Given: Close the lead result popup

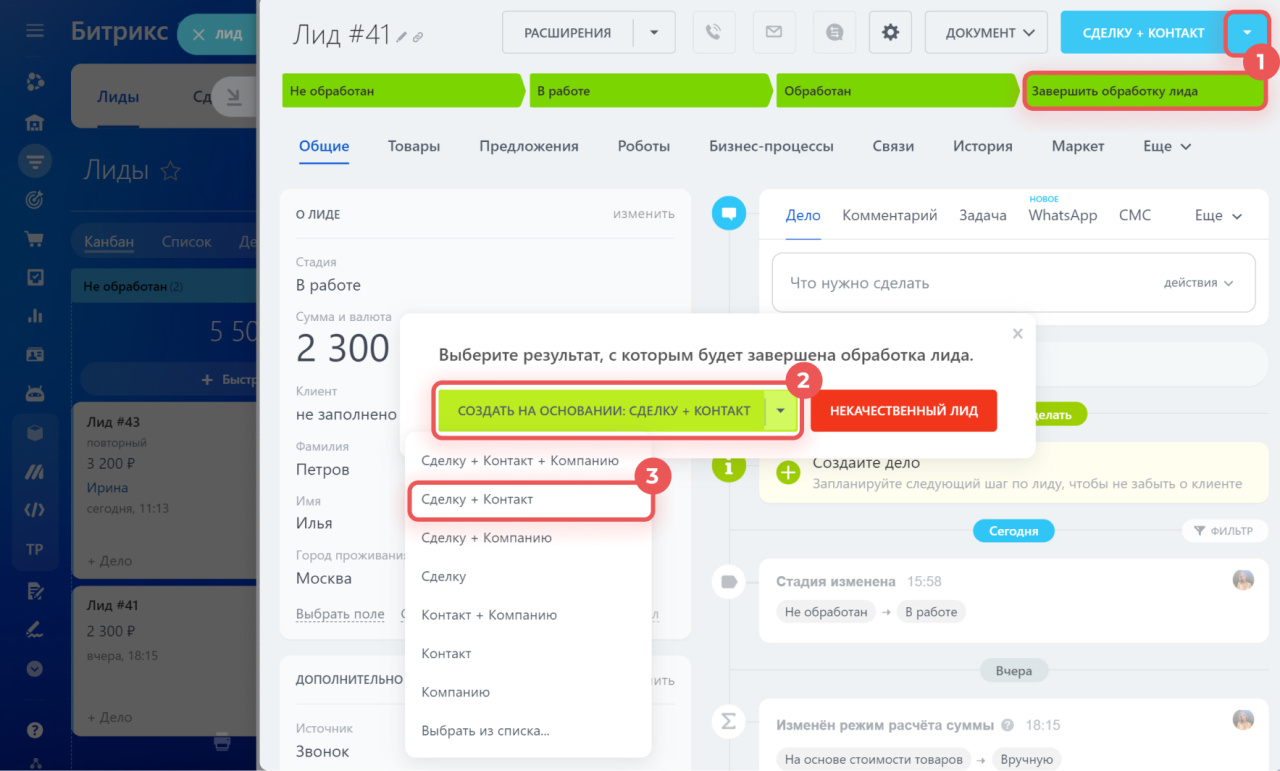Looking at the screenshot, I should click(x=1017, y=334).
